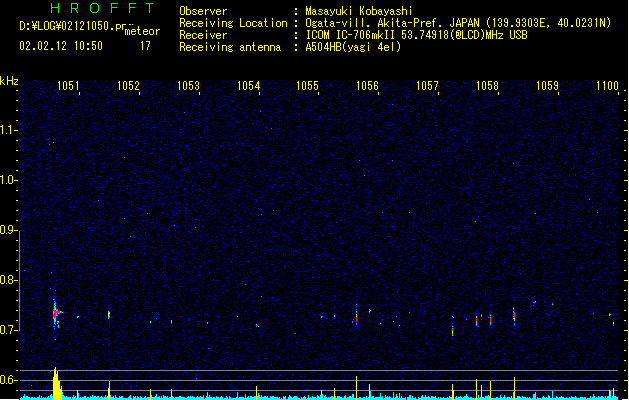Viewport: 629px width, 400px height.
Task: Click the 0.7 kHz frequency label
Action: (x=8, y=330)
